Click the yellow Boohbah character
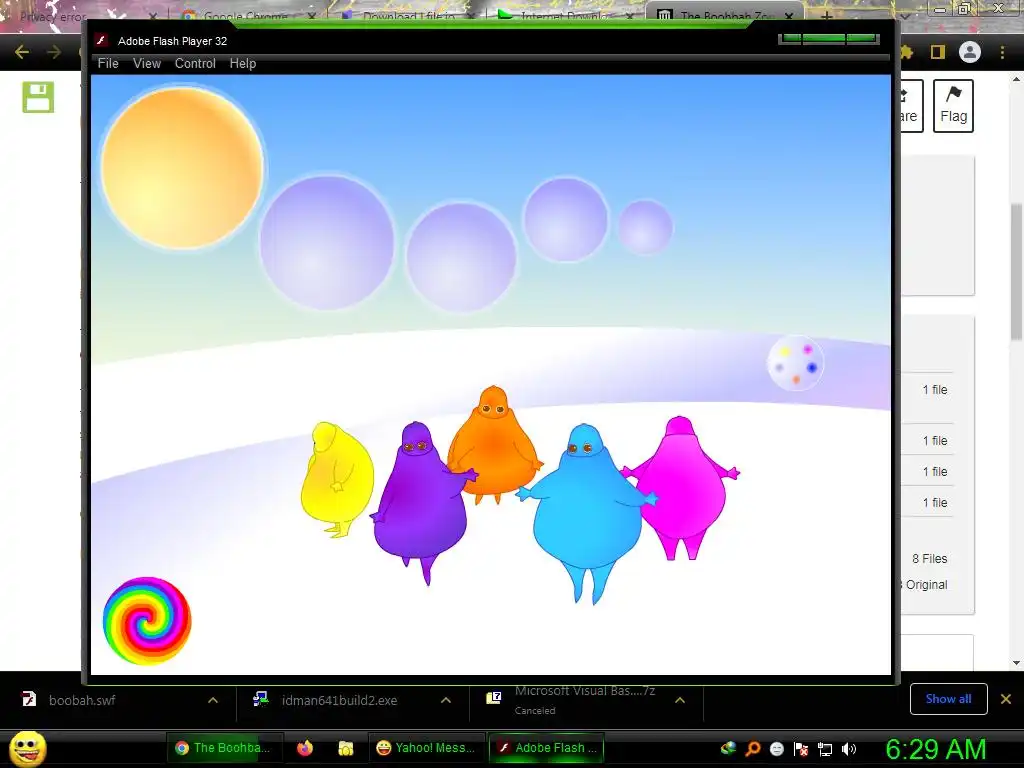 pos(337,480)
